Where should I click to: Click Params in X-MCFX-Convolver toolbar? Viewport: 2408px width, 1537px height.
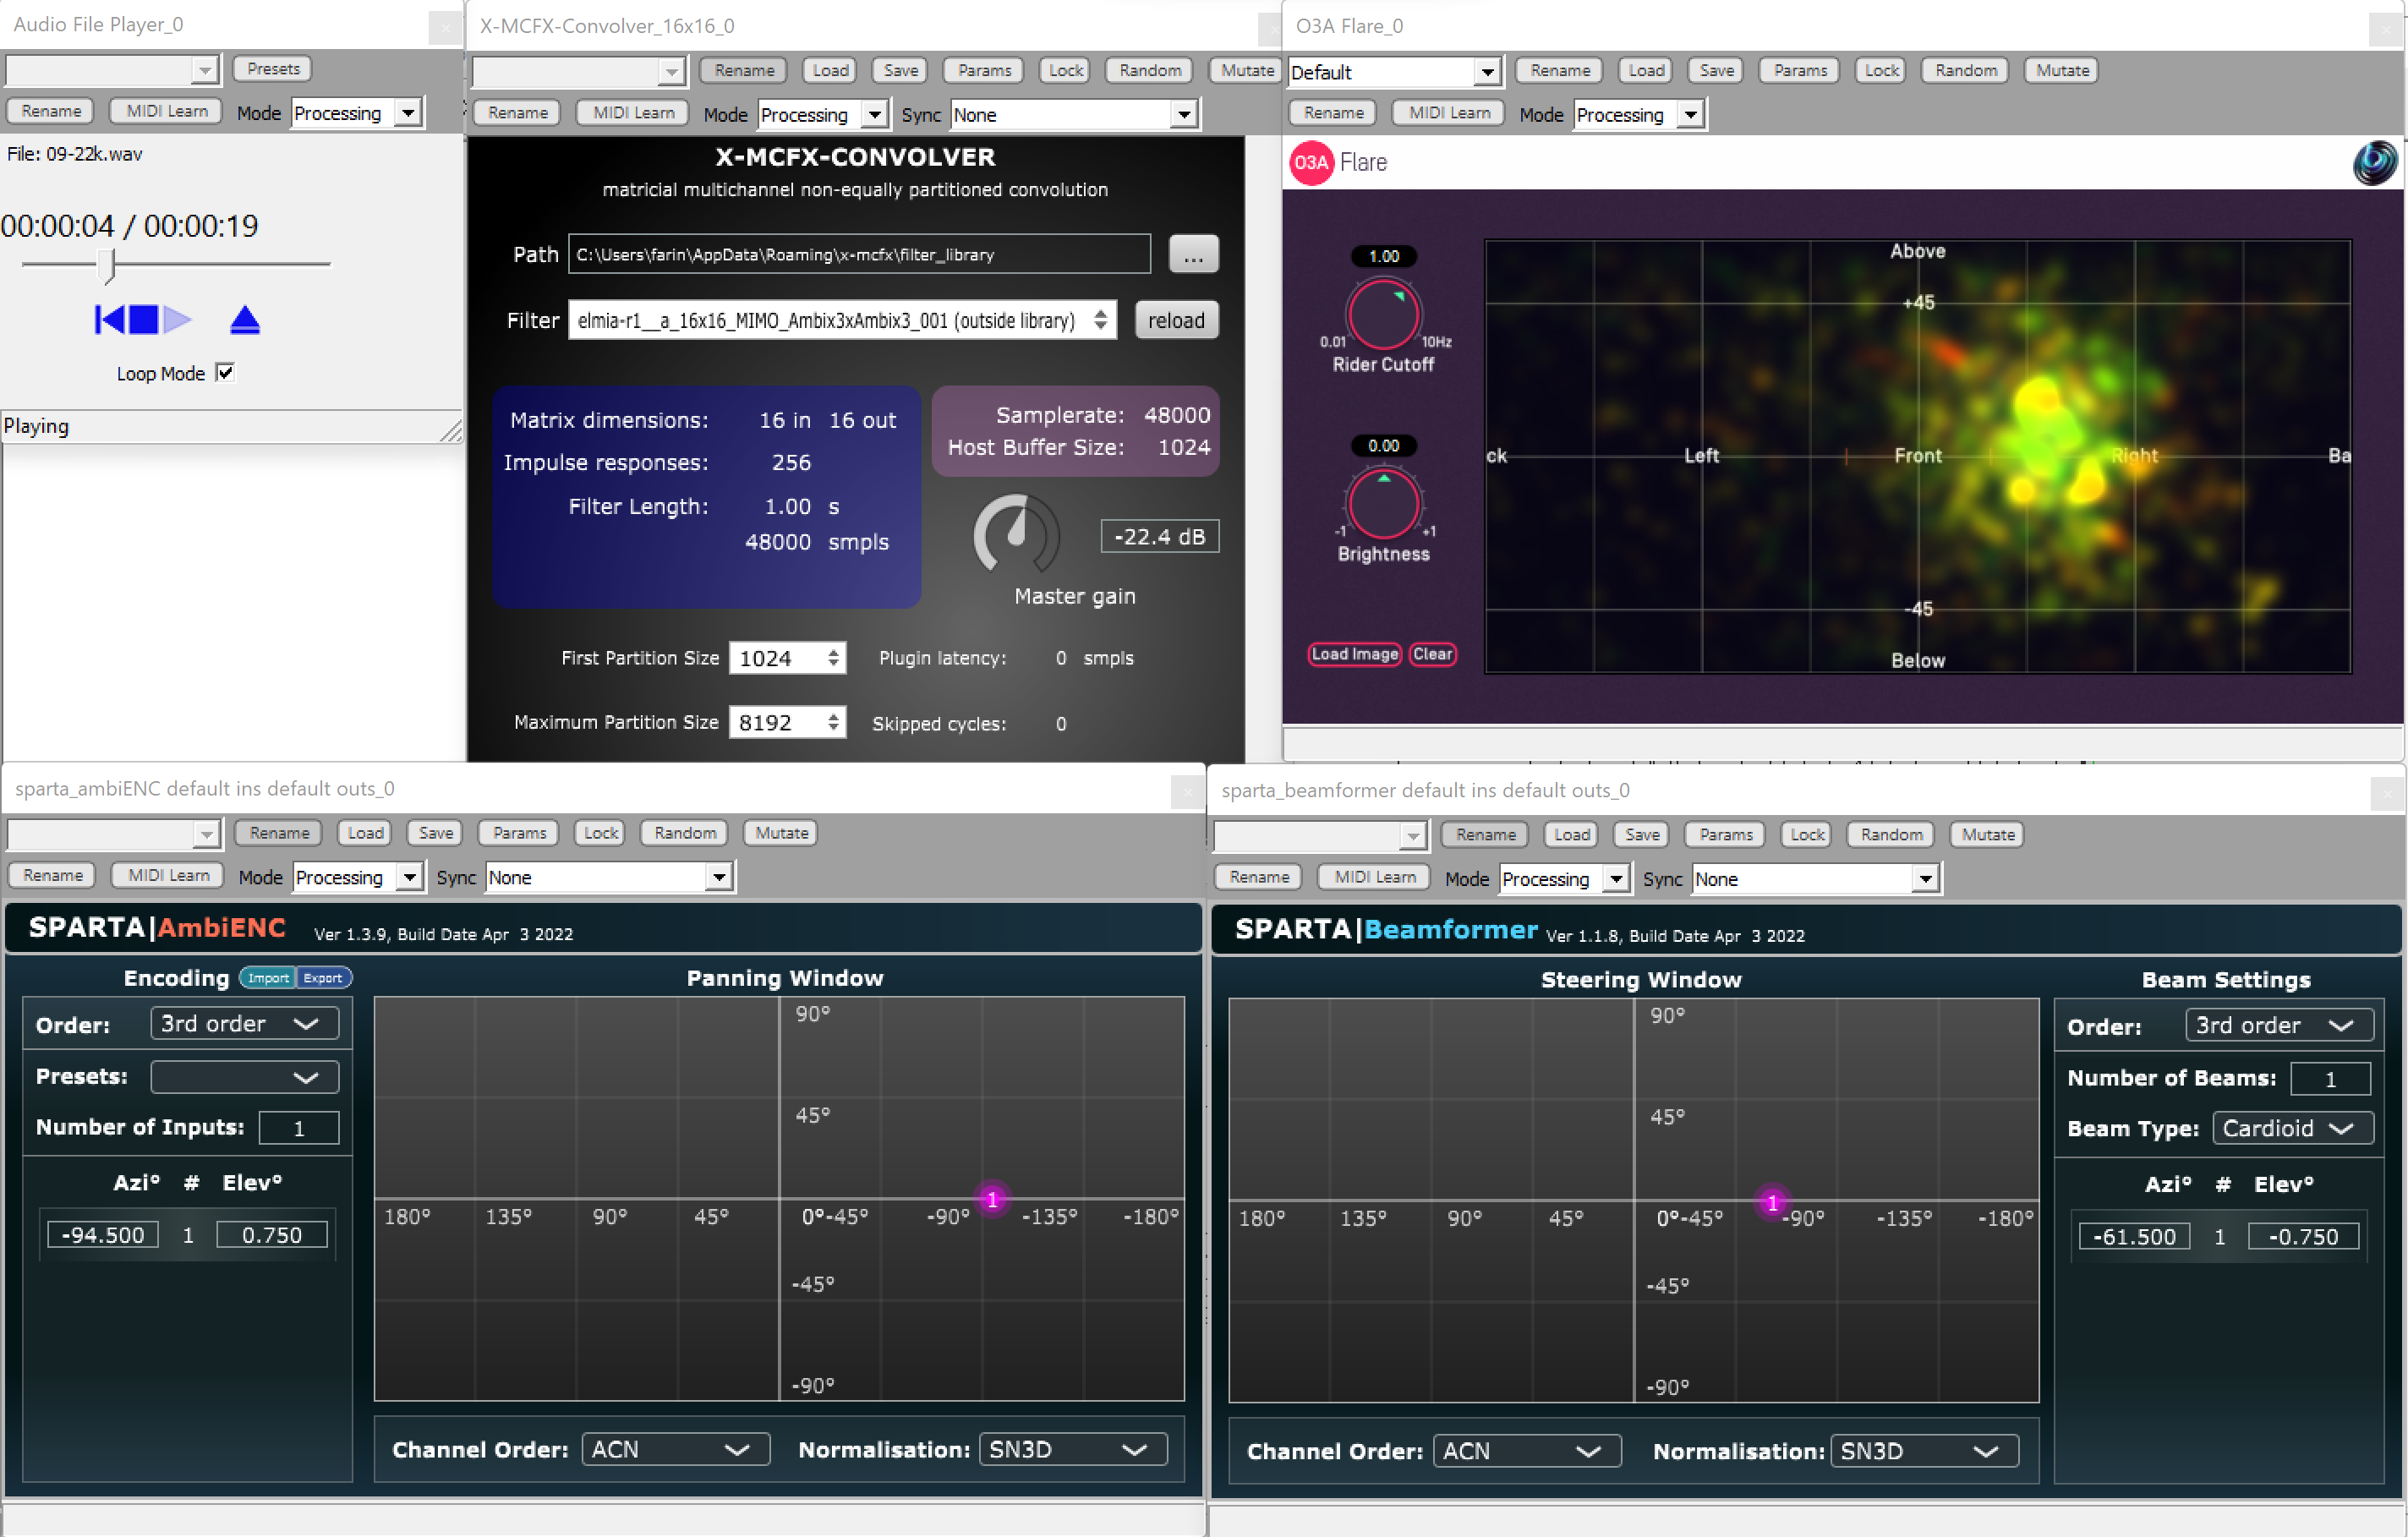pos(984,71)
